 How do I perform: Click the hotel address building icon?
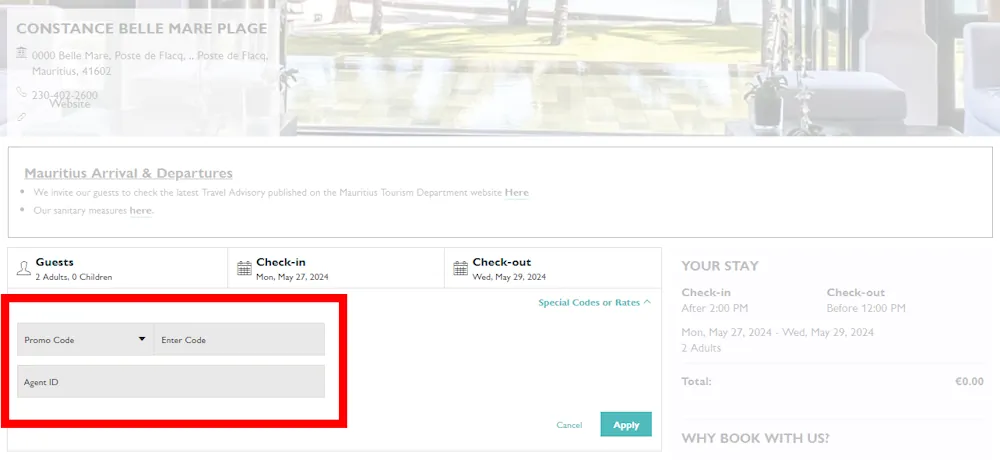click(21, 52)
